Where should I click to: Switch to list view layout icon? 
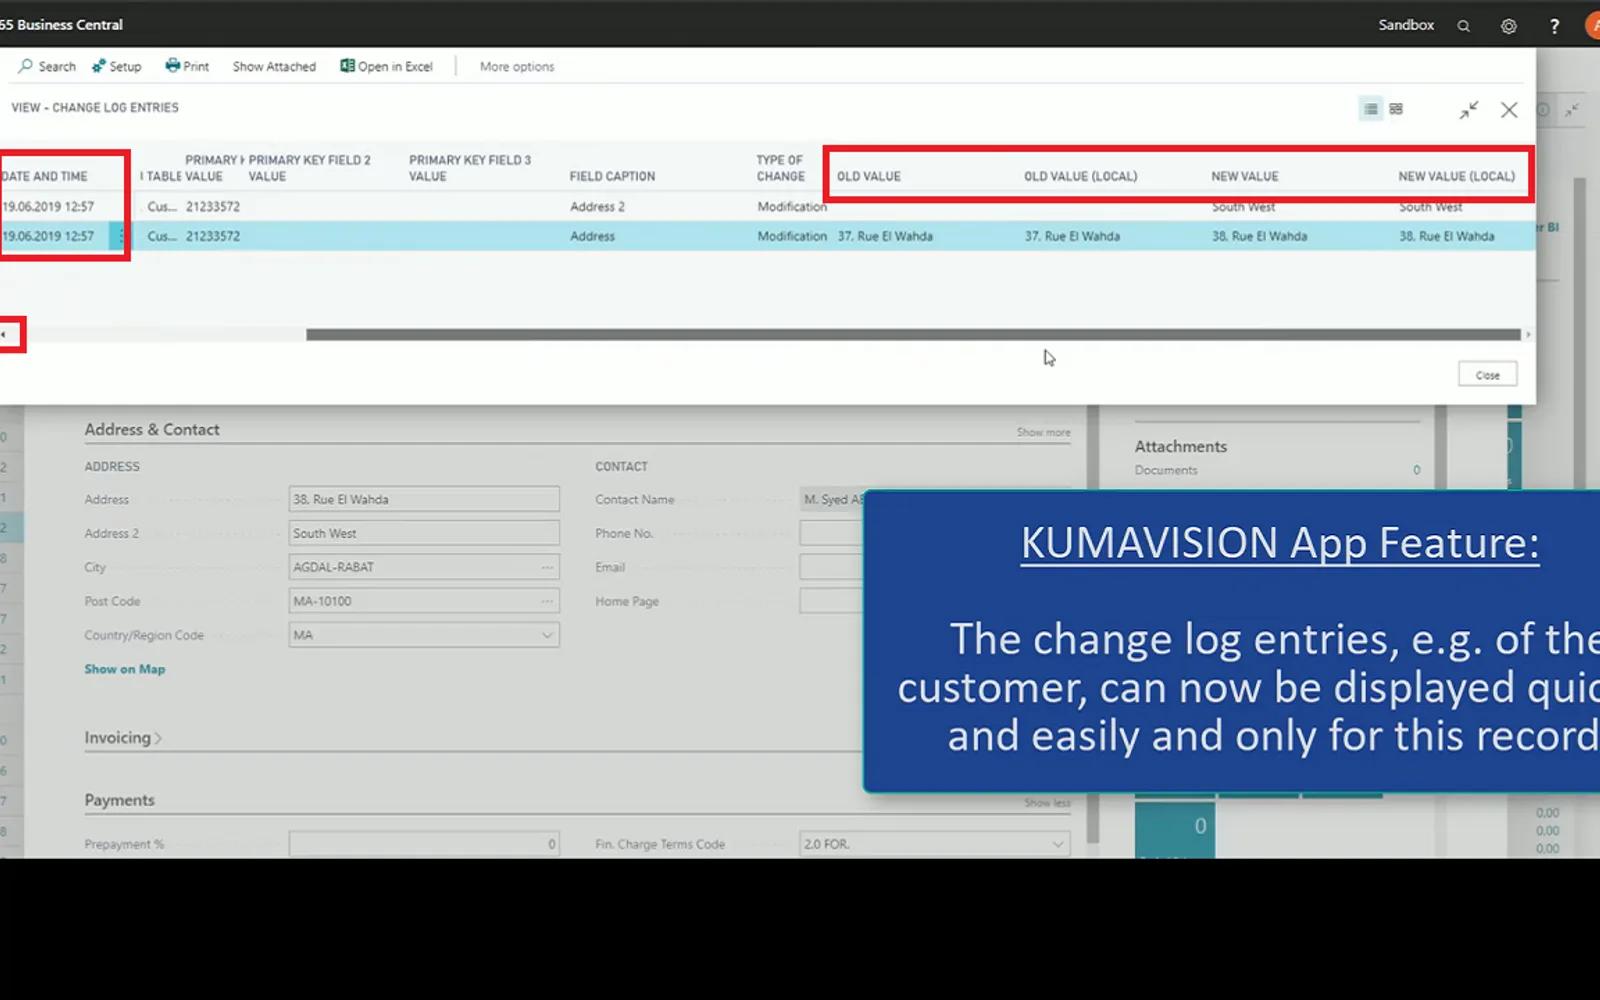1371,109
